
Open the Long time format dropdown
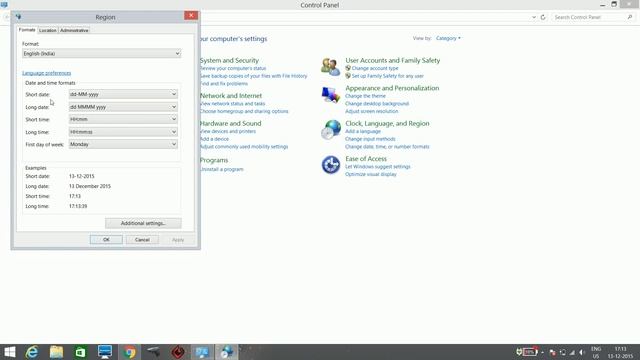click(123, 132)
